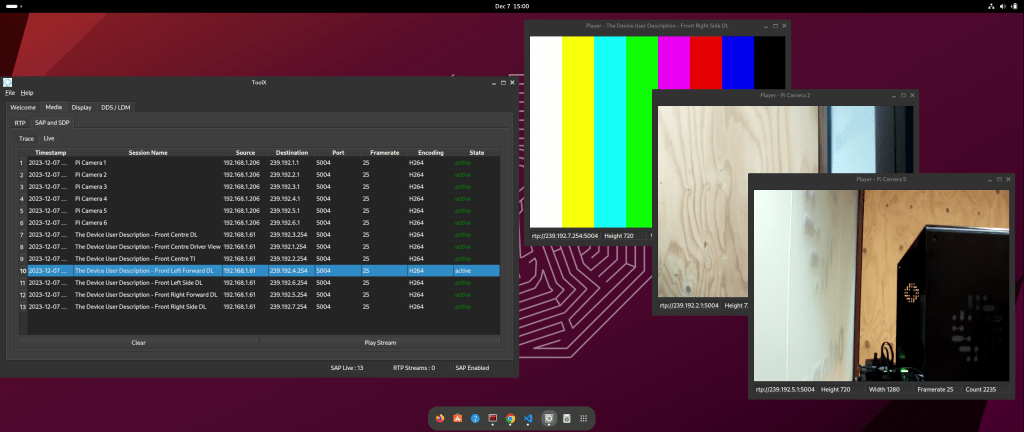Select the Front Right Side DL session in table

coord(140,307)
